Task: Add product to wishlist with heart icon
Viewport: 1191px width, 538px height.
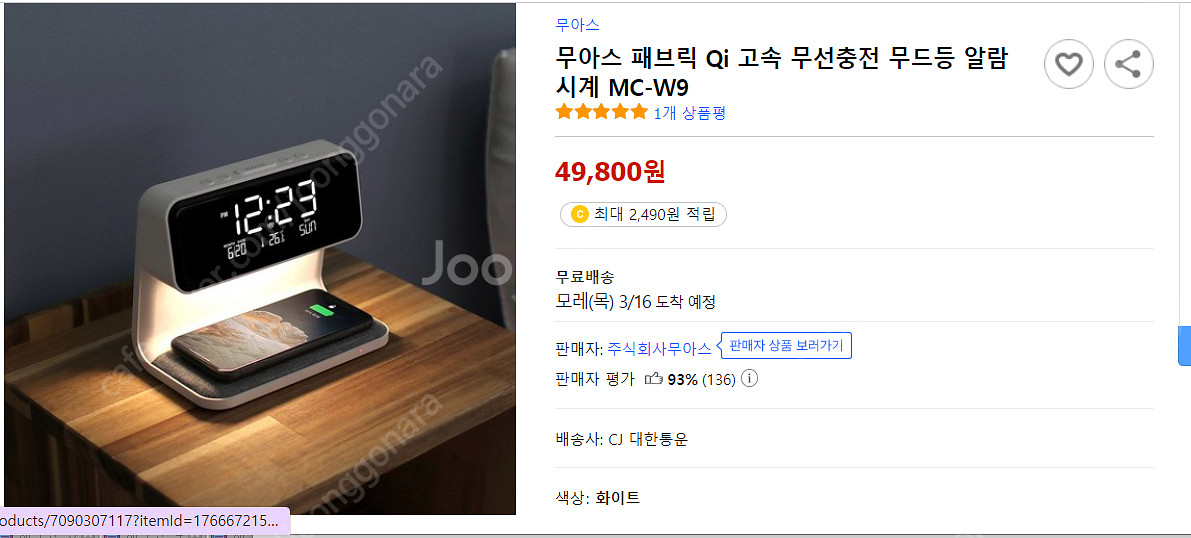Action: click(1069, 65)
